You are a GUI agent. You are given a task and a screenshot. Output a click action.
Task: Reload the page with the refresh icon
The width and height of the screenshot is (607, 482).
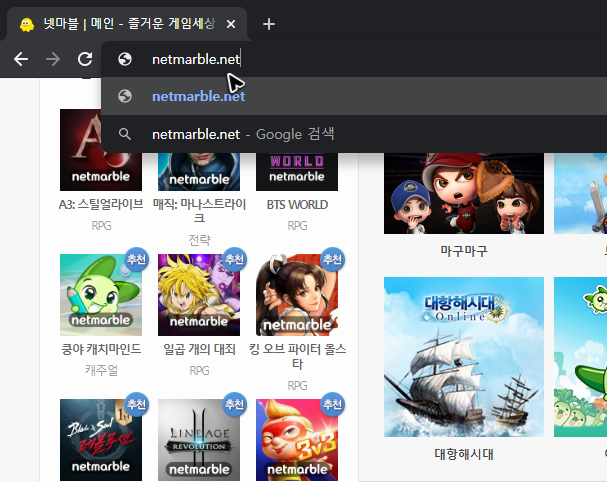85,59
